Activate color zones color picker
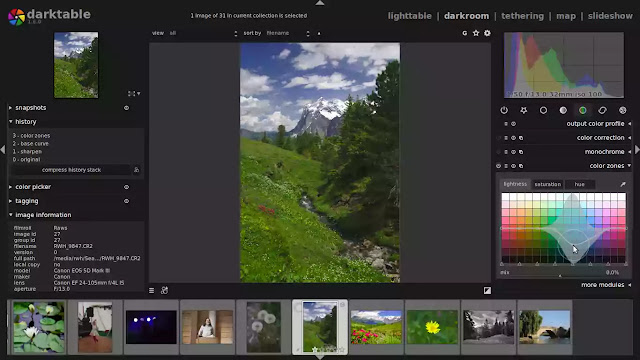This screenshot has height=360, width=640. pos(623,184)
